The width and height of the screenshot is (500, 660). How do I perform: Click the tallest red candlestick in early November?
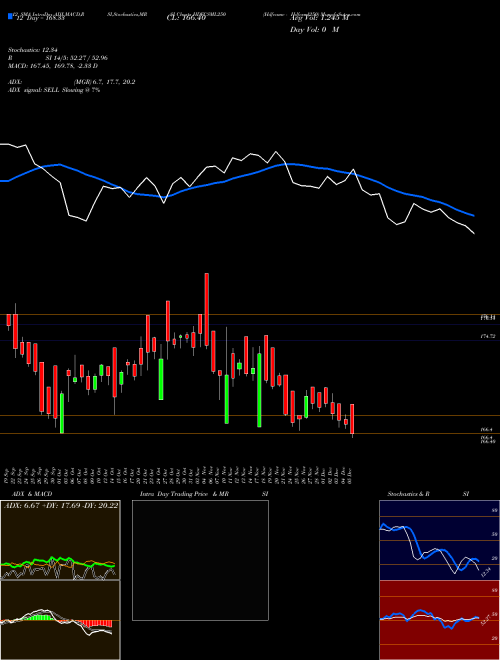(x=207, y=310)
